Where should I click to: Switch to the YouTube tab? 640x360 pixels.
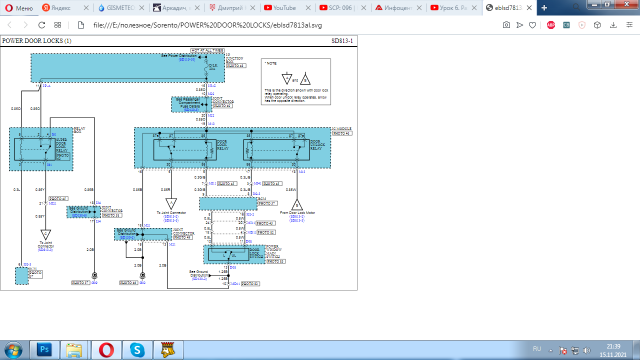coord(284,8)
